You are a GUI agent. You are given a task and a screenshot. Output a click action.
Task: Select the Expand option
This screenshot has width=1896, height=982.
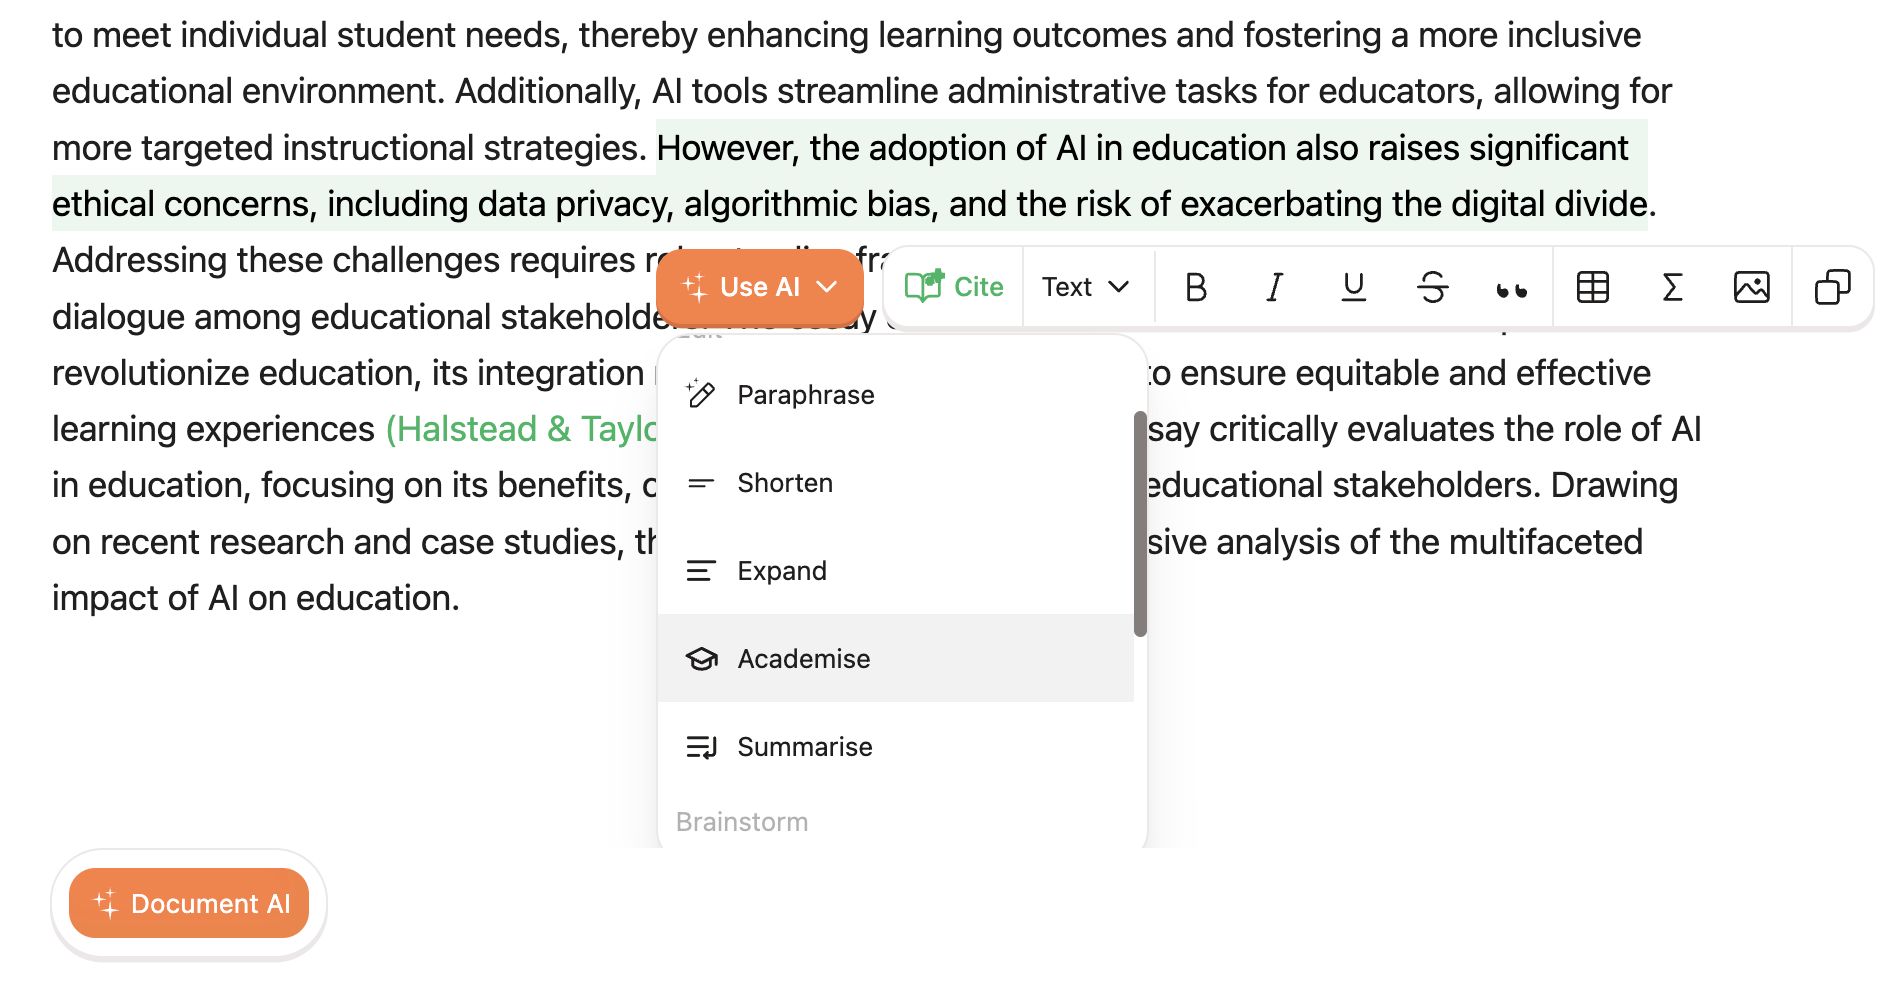click(x=781, y=571)
